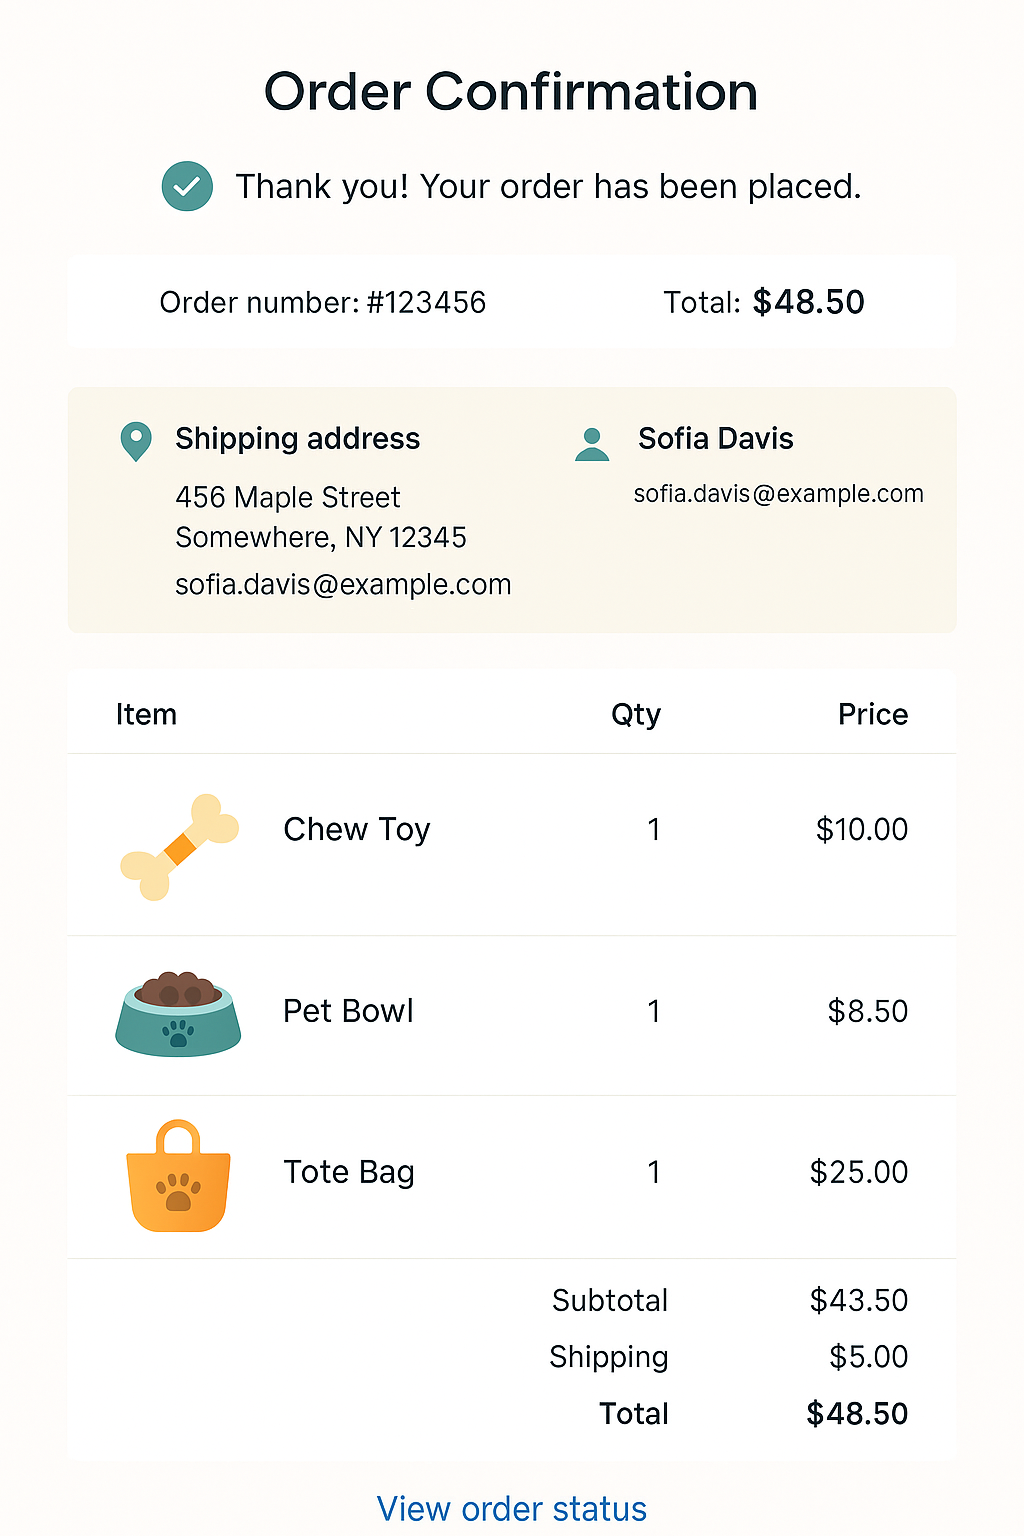1024x1536 pixels.
Task: Click the email under the shipping address
Action: pyautogui.click(x=343, y=584)
